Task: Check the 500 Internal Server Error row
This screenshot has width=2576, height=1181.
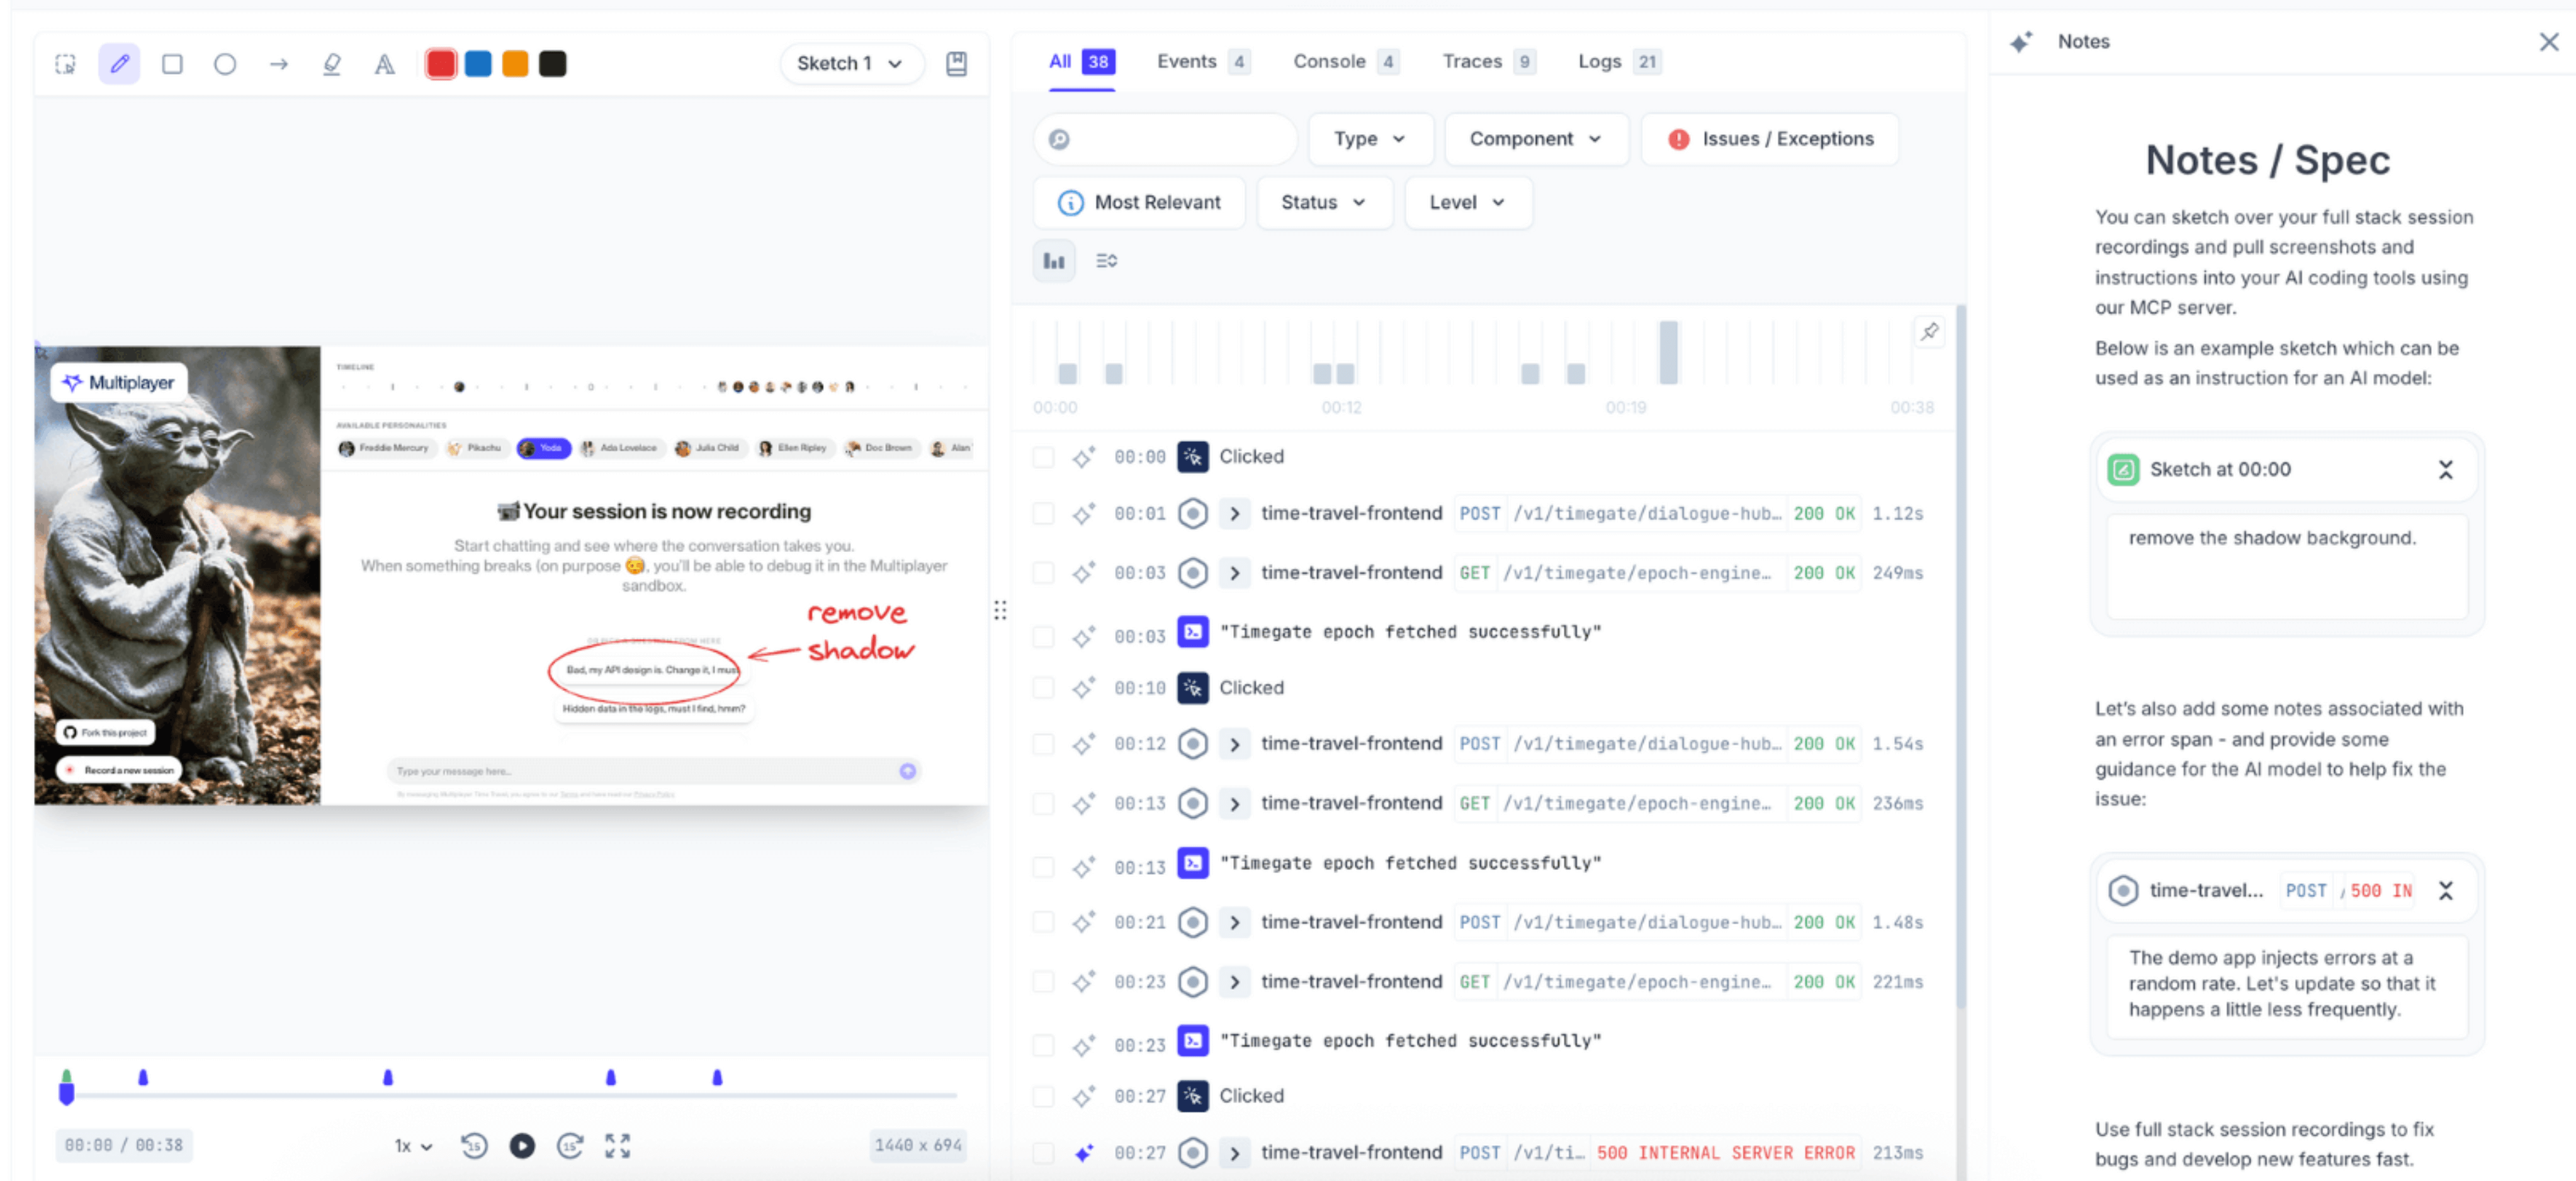Action: [x=1043, y=1152]
